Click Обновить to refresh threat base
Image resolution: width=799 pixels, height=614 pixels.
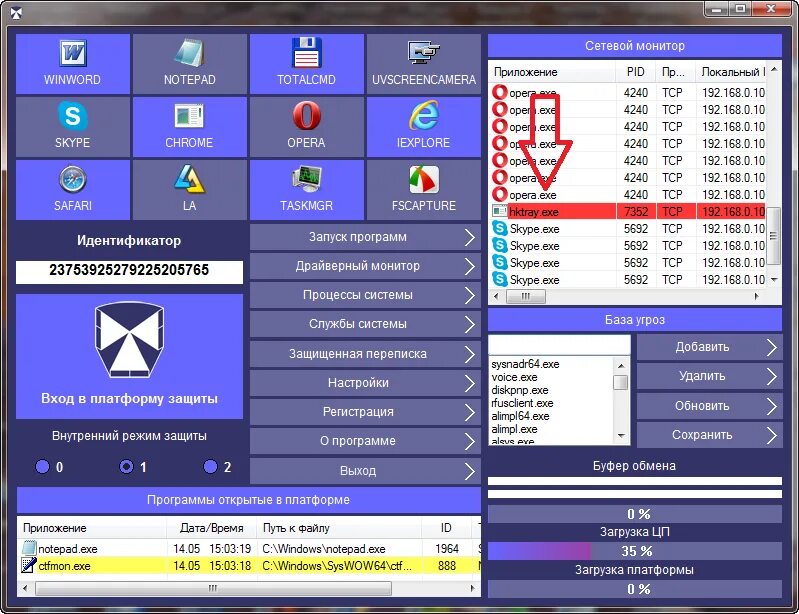tap(709, 406)
